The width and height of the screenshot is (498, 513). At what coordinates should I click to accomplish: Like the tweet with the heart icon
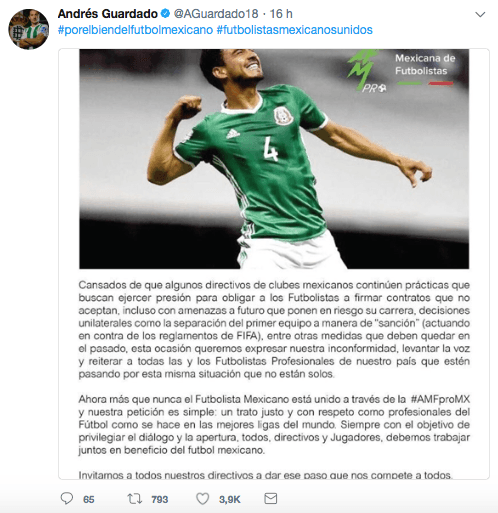click(x=202, y=499)
